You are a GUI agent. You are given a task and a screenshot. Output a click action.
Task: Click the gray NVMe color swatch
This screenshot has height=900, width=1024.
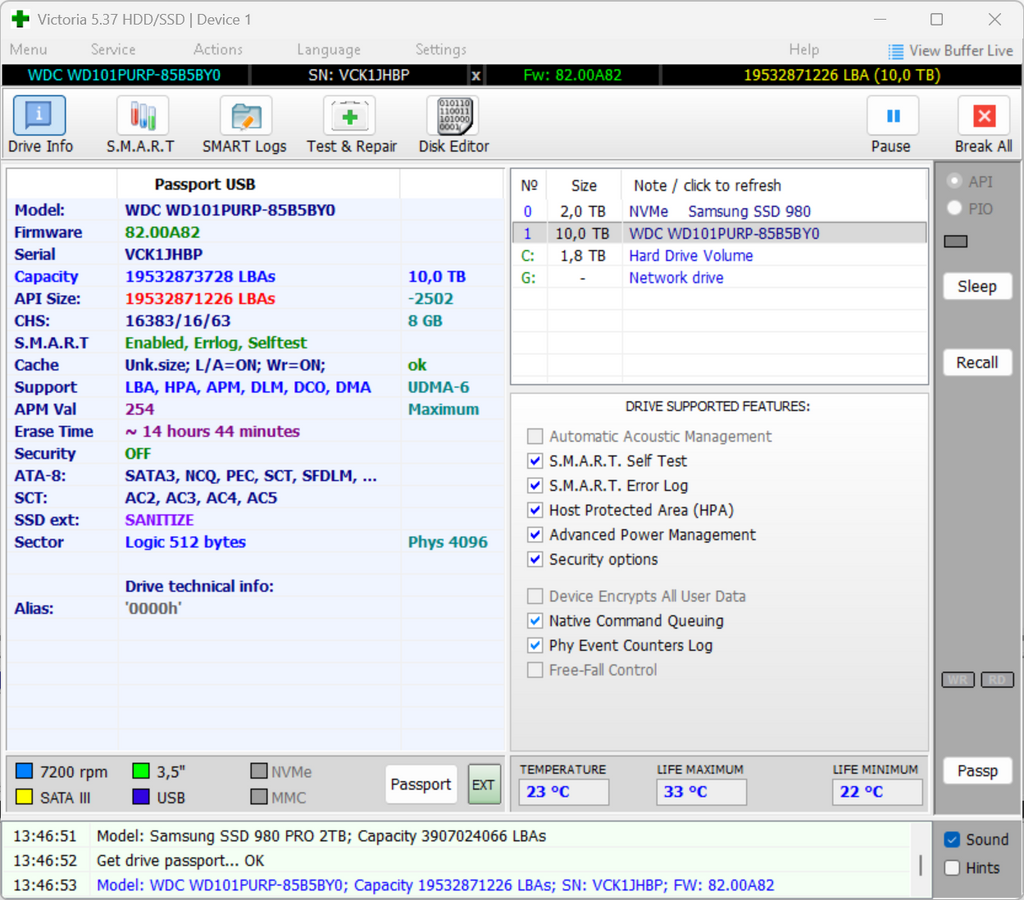click(259, 771)
